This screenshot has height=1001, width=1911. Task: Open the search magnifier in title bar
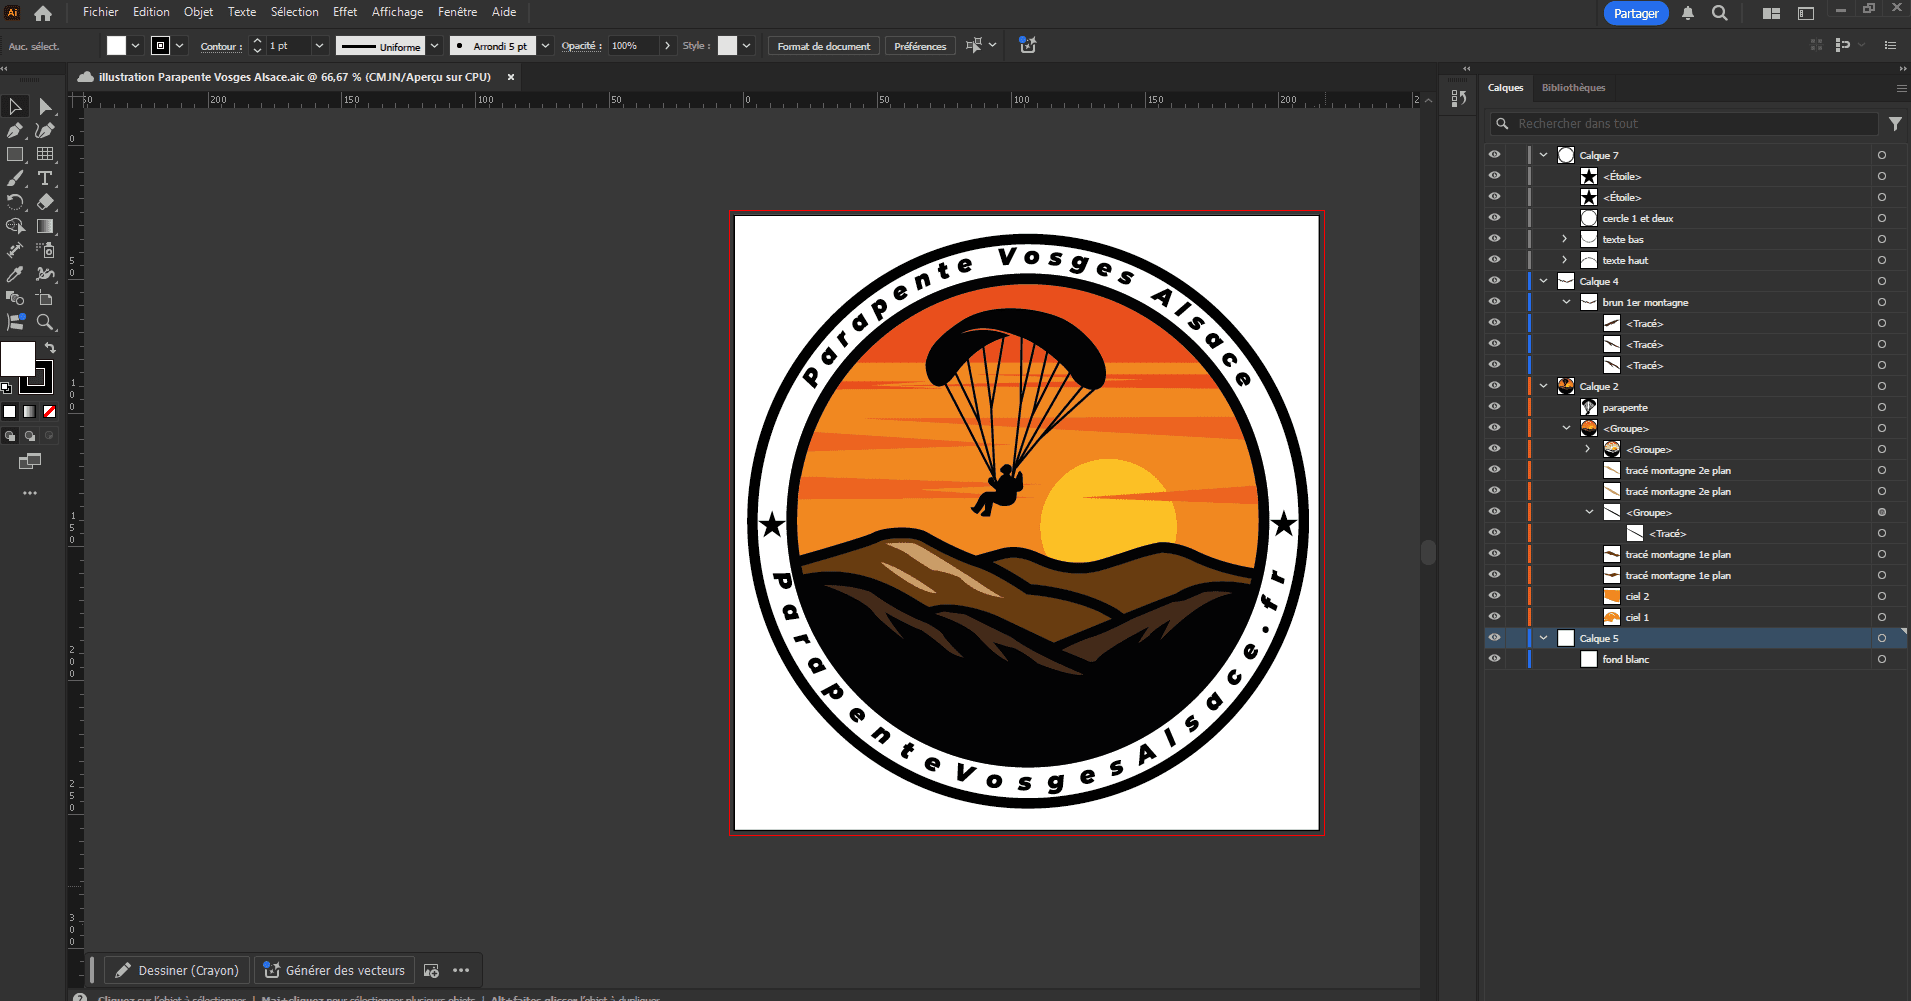pos(1720,13)
